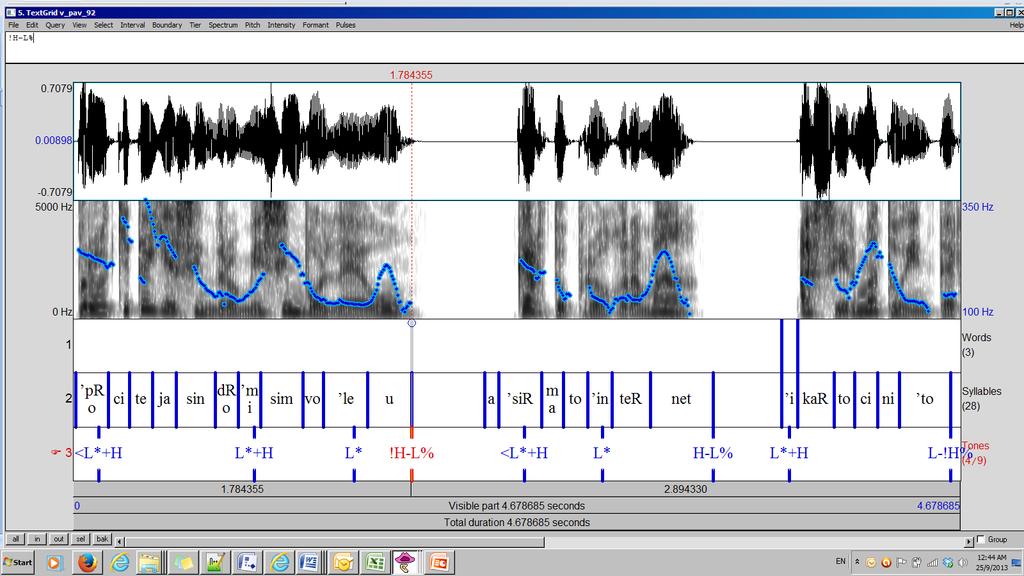
Task: Select the 'teR' syllable interval
Action: point(630,399)
